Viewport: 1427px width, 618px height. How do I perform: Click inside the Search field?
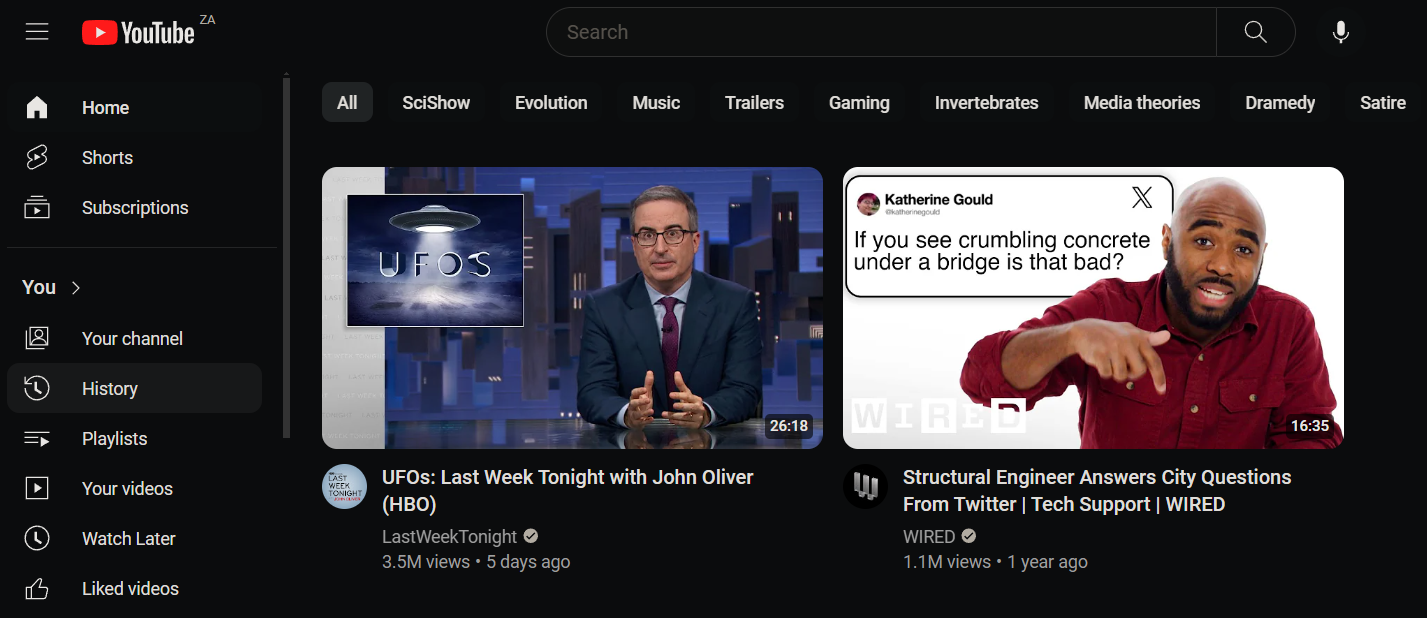pyautogui.click(x=880, y=31)
